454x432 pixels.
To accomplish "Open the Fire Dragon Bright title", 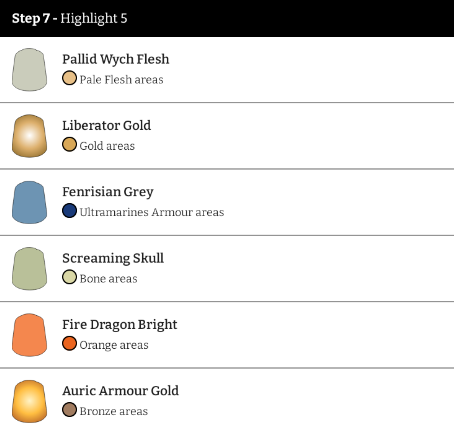I will (x=120, y=325).
